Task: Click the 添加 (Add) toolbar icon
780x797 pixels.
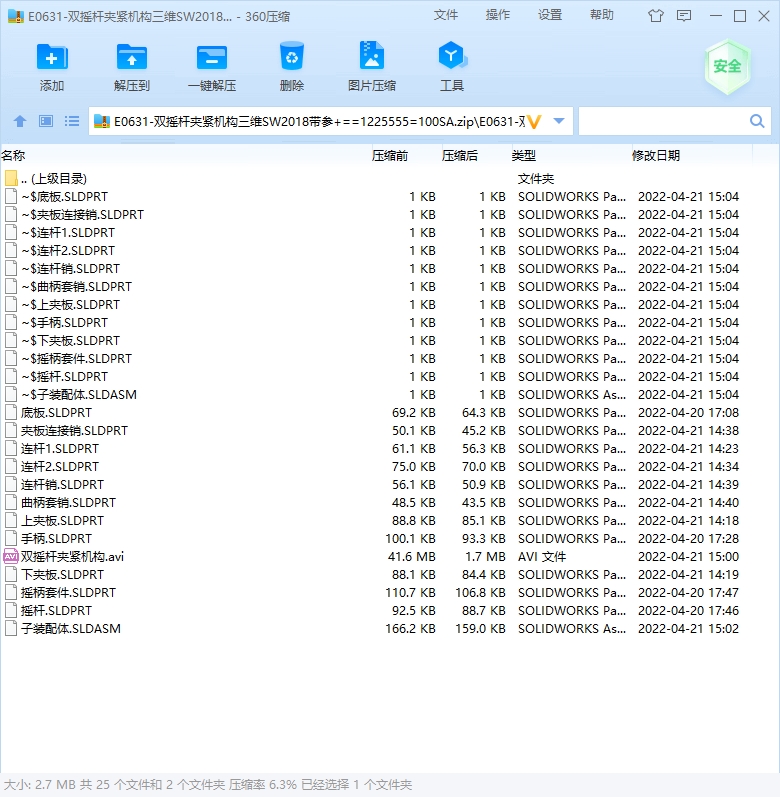Action: [x=52, y=57]
